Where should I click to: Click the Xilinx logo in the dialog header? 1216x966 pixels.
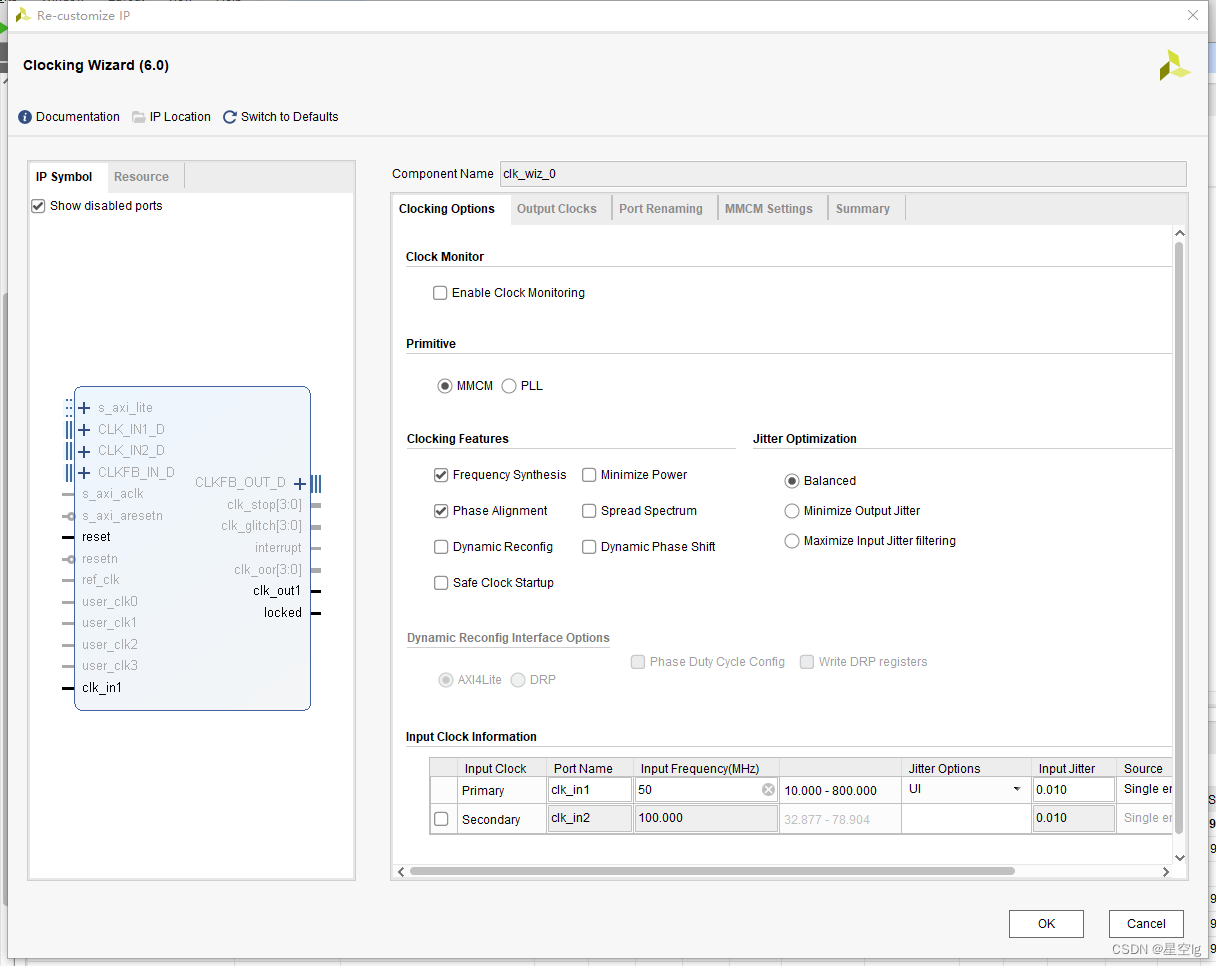click(x=1174, y=66)
